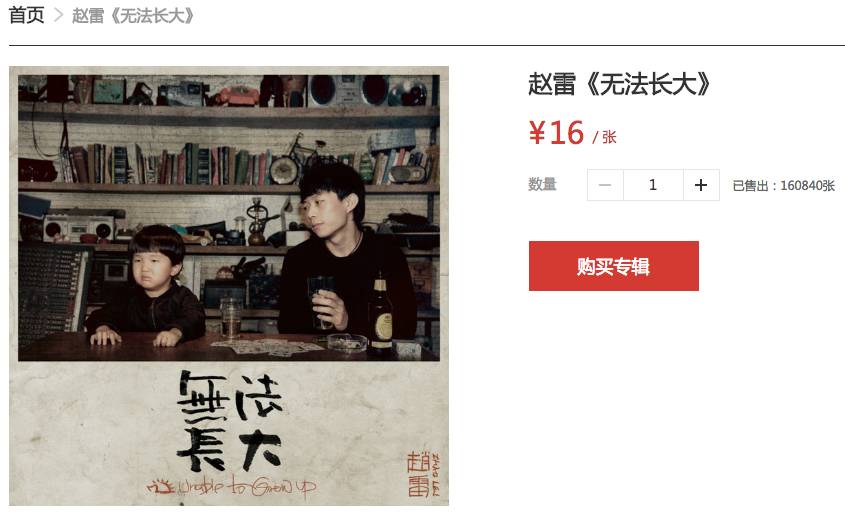Click the 已售出：160840张 sold count

coord(784,185)
